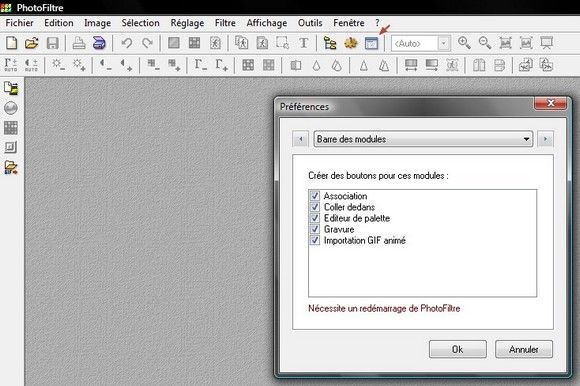
Task: Cancel with the Annuler button
Action: click(524, 349)
